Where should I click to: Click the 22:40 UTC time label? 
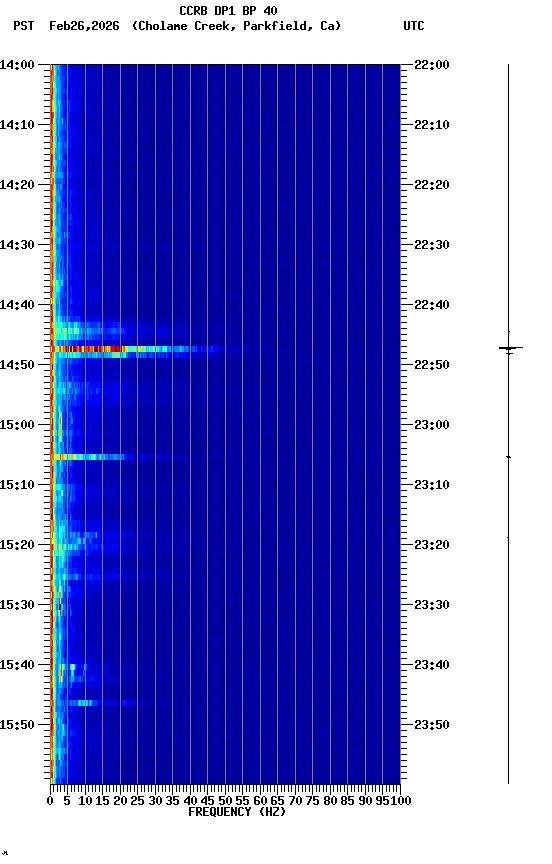432,305
